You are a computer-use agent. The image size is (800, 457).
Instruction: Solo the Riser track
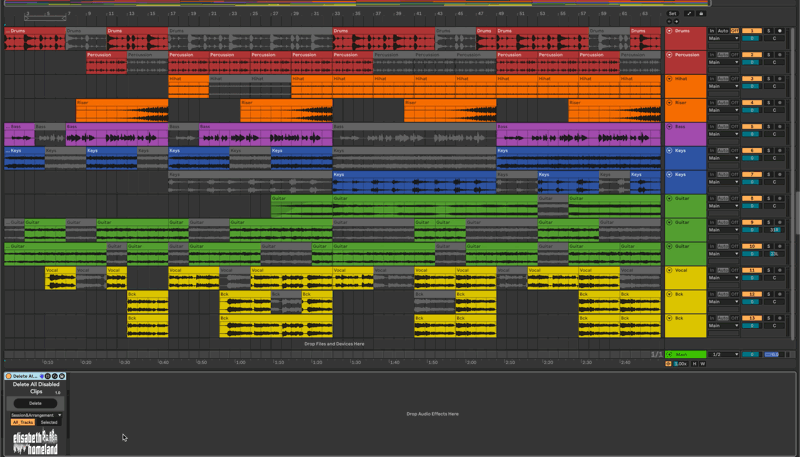(768, 103)
